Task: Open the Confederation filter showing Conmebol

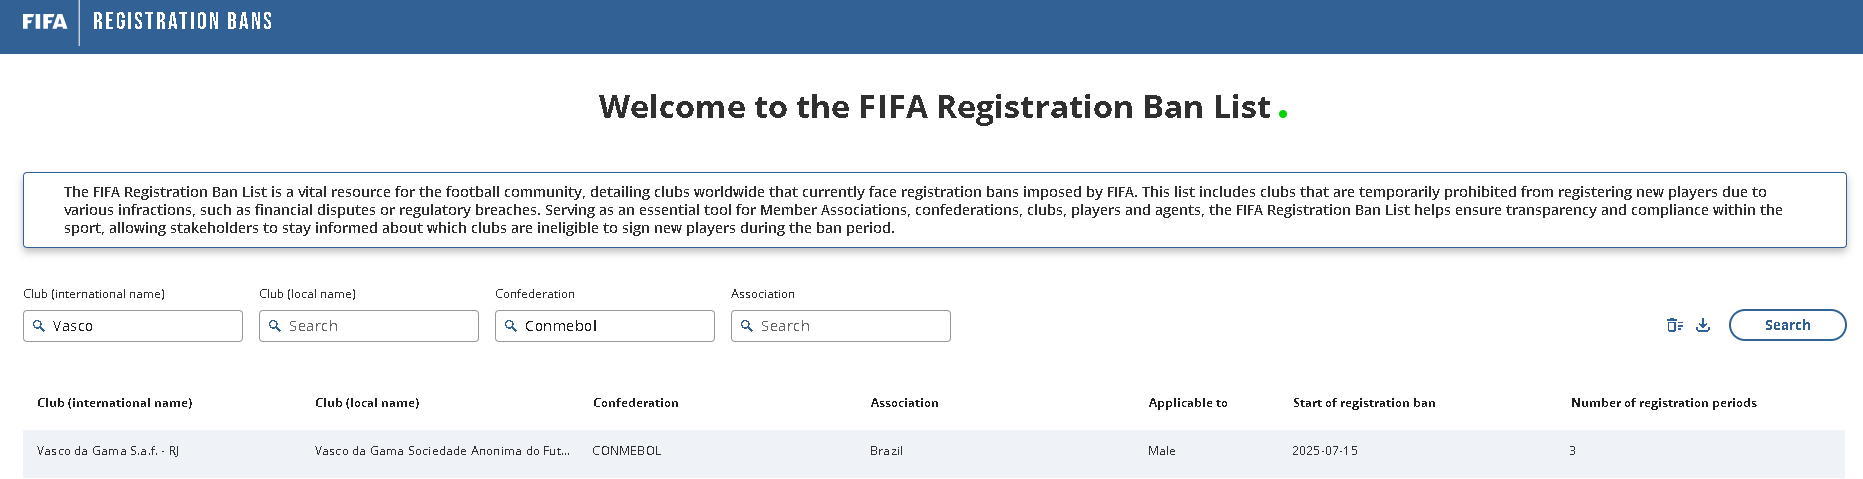Action: 605,326
